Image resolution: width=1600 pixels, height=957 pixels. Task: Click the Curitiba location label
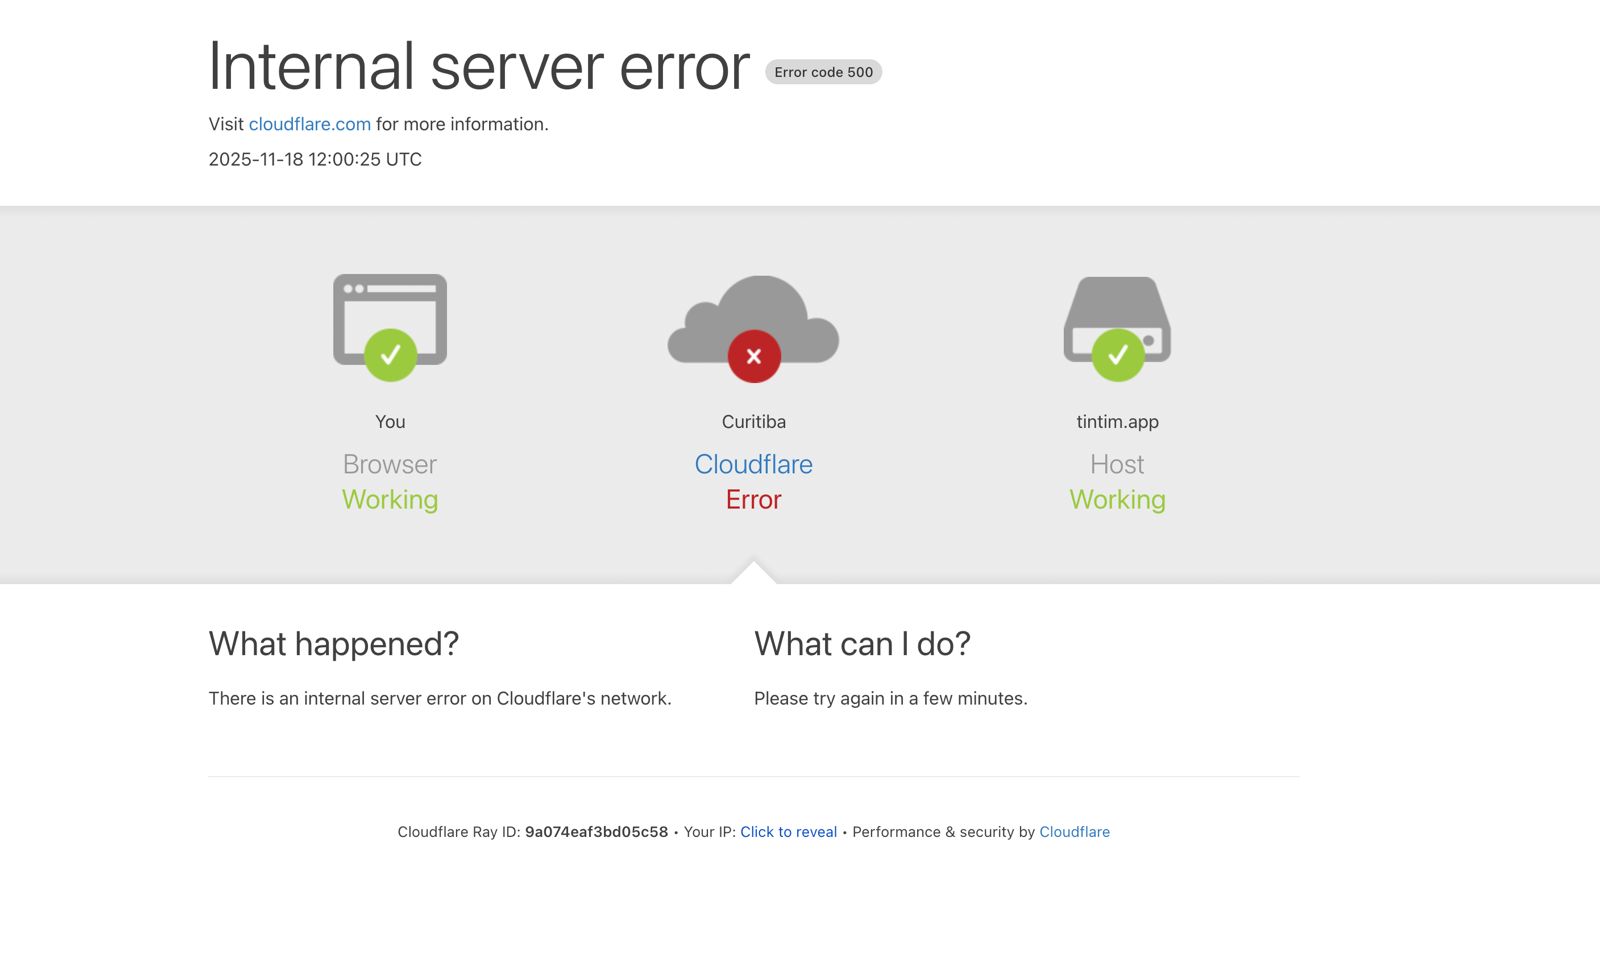click(753, 422)
